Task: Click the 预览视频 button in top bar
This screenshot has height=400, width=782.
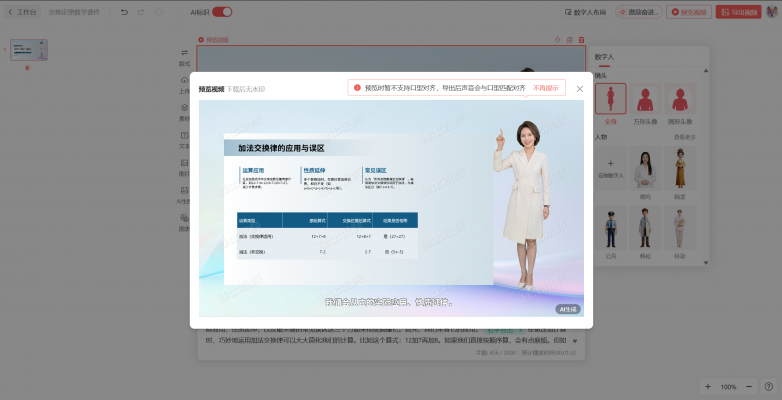Action: pyautogui.click(x=688, y=12)
